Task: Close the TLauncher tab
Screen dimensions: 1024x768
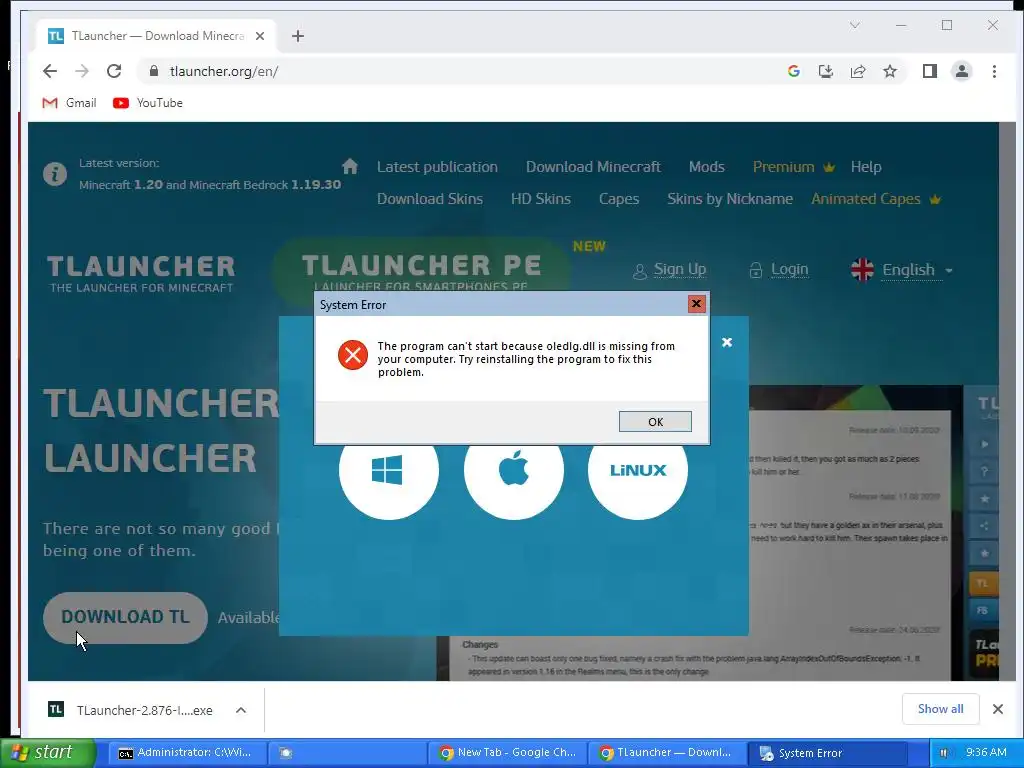Action: click(x=260, y=36)
